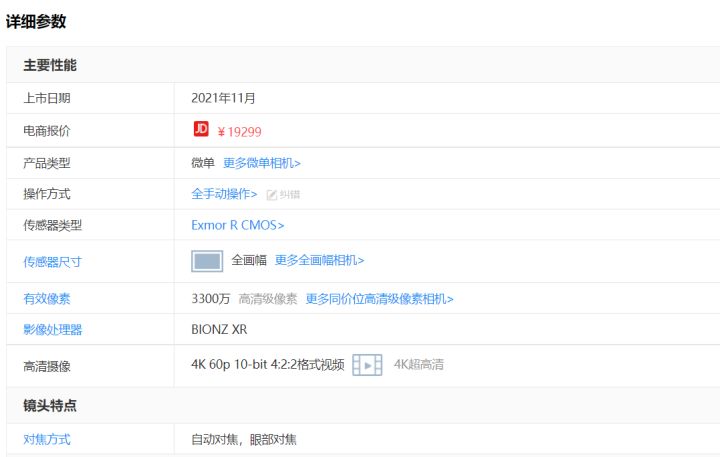Click the 自动对焦，眼部对焦 value
This screenshot has height=457, width=720.
tap(244, 440)
